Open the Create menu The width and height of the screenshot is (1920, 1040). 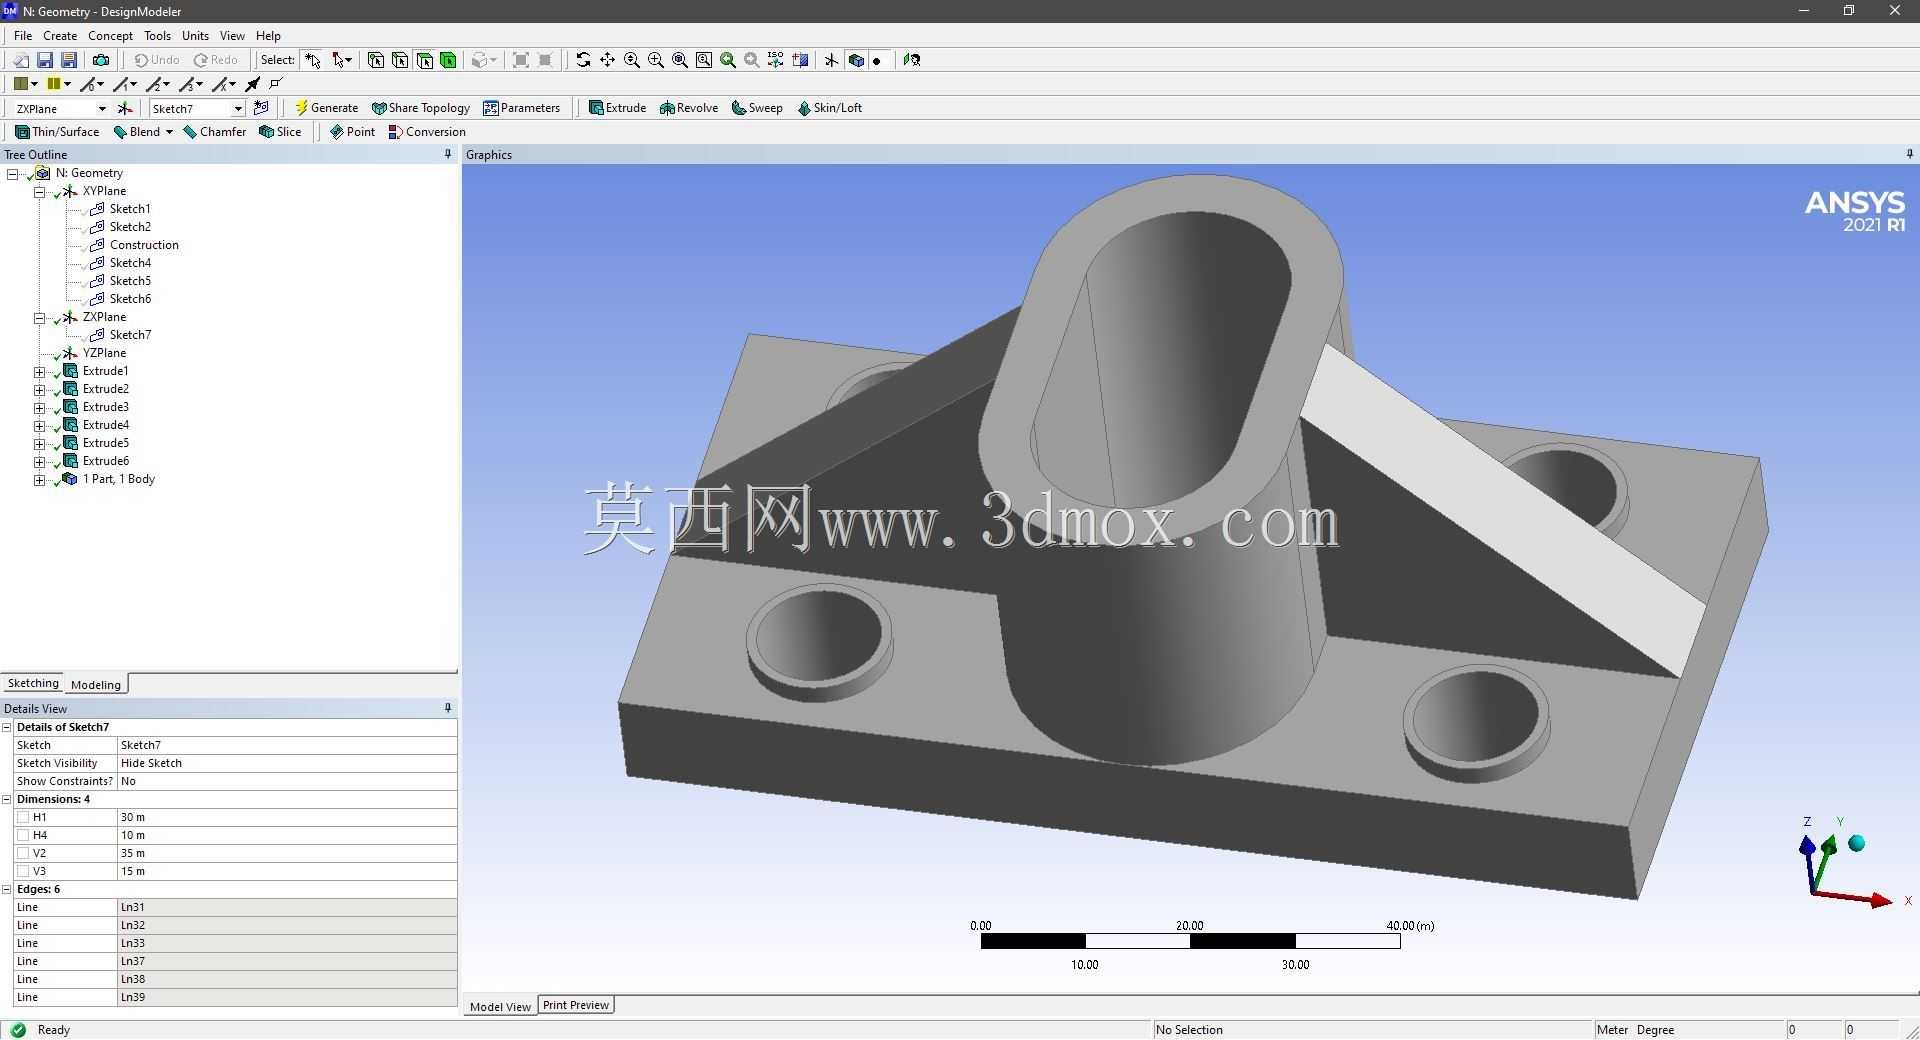[x=60, y=36]
